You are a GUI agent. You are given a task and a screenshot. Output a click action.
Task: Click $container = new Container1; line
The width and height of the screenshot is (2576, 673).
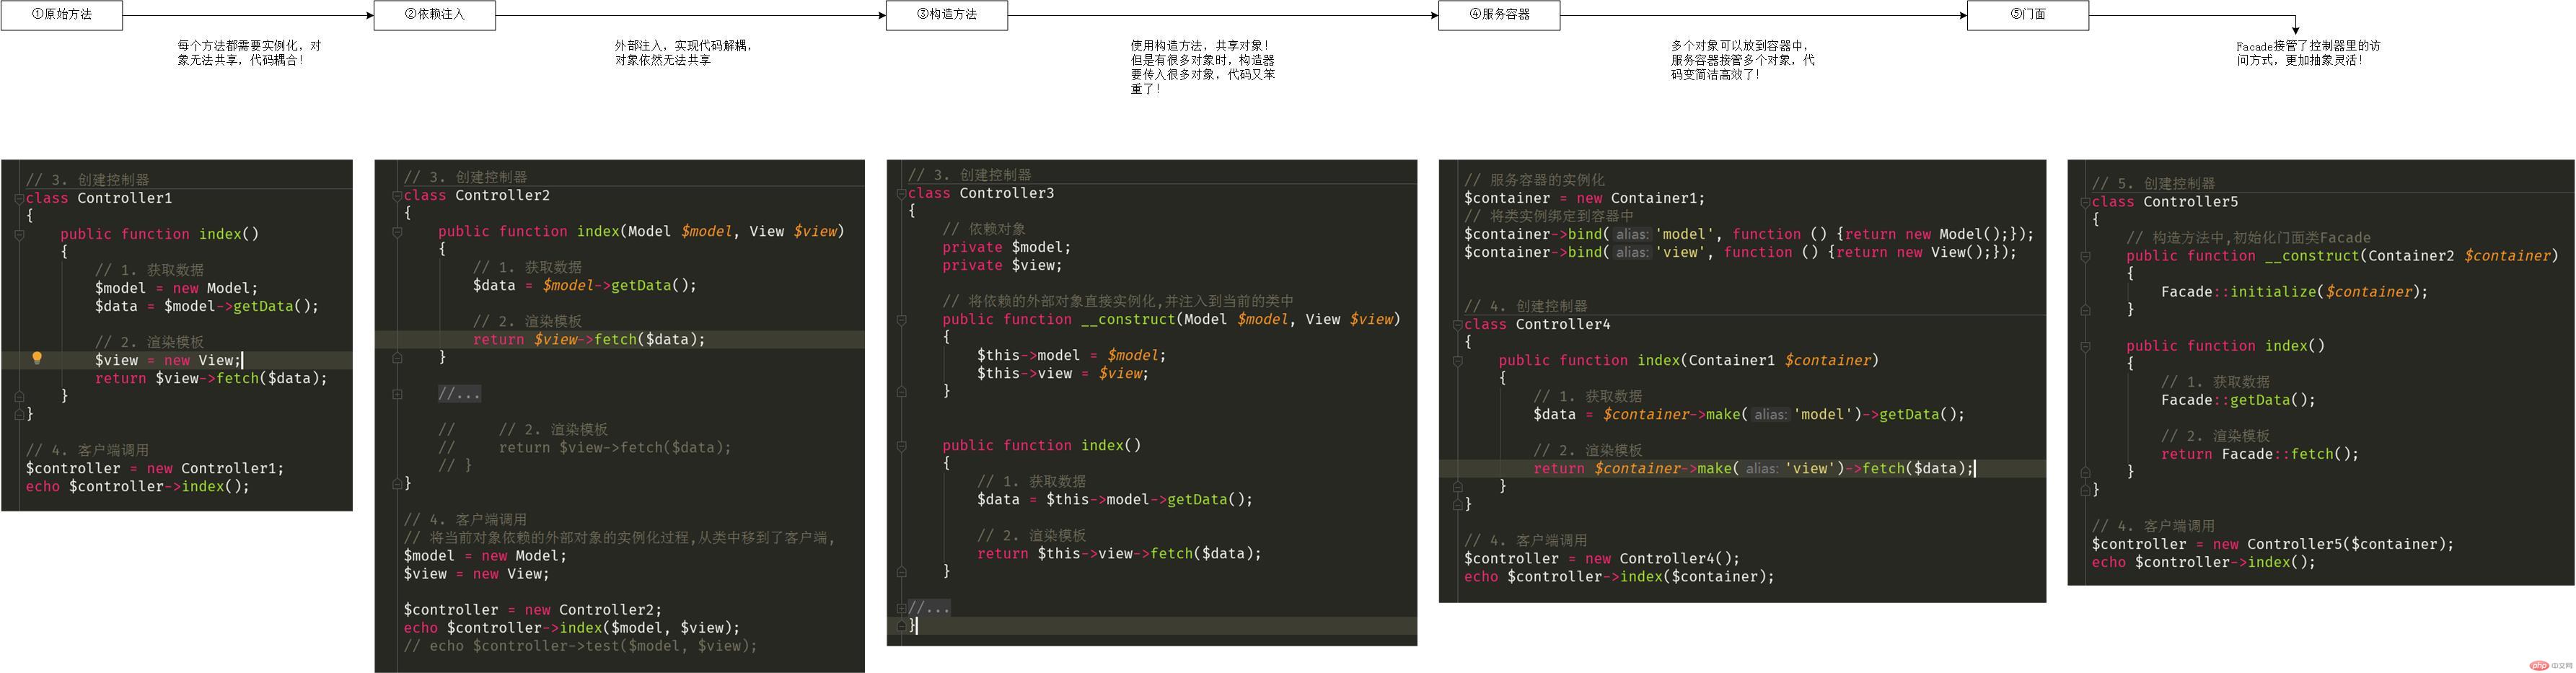(x=1584, y=198)
